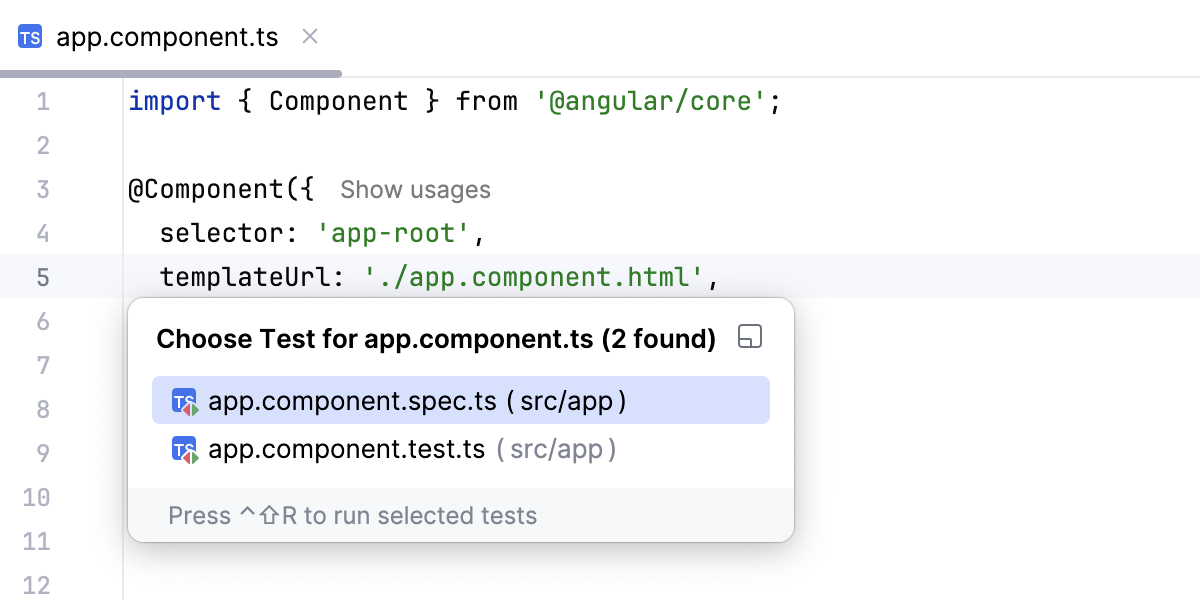Click the import keyword on line 1
Image resolution: width=1200 pixels, height=600 pixels.
(x=175, y=101)
